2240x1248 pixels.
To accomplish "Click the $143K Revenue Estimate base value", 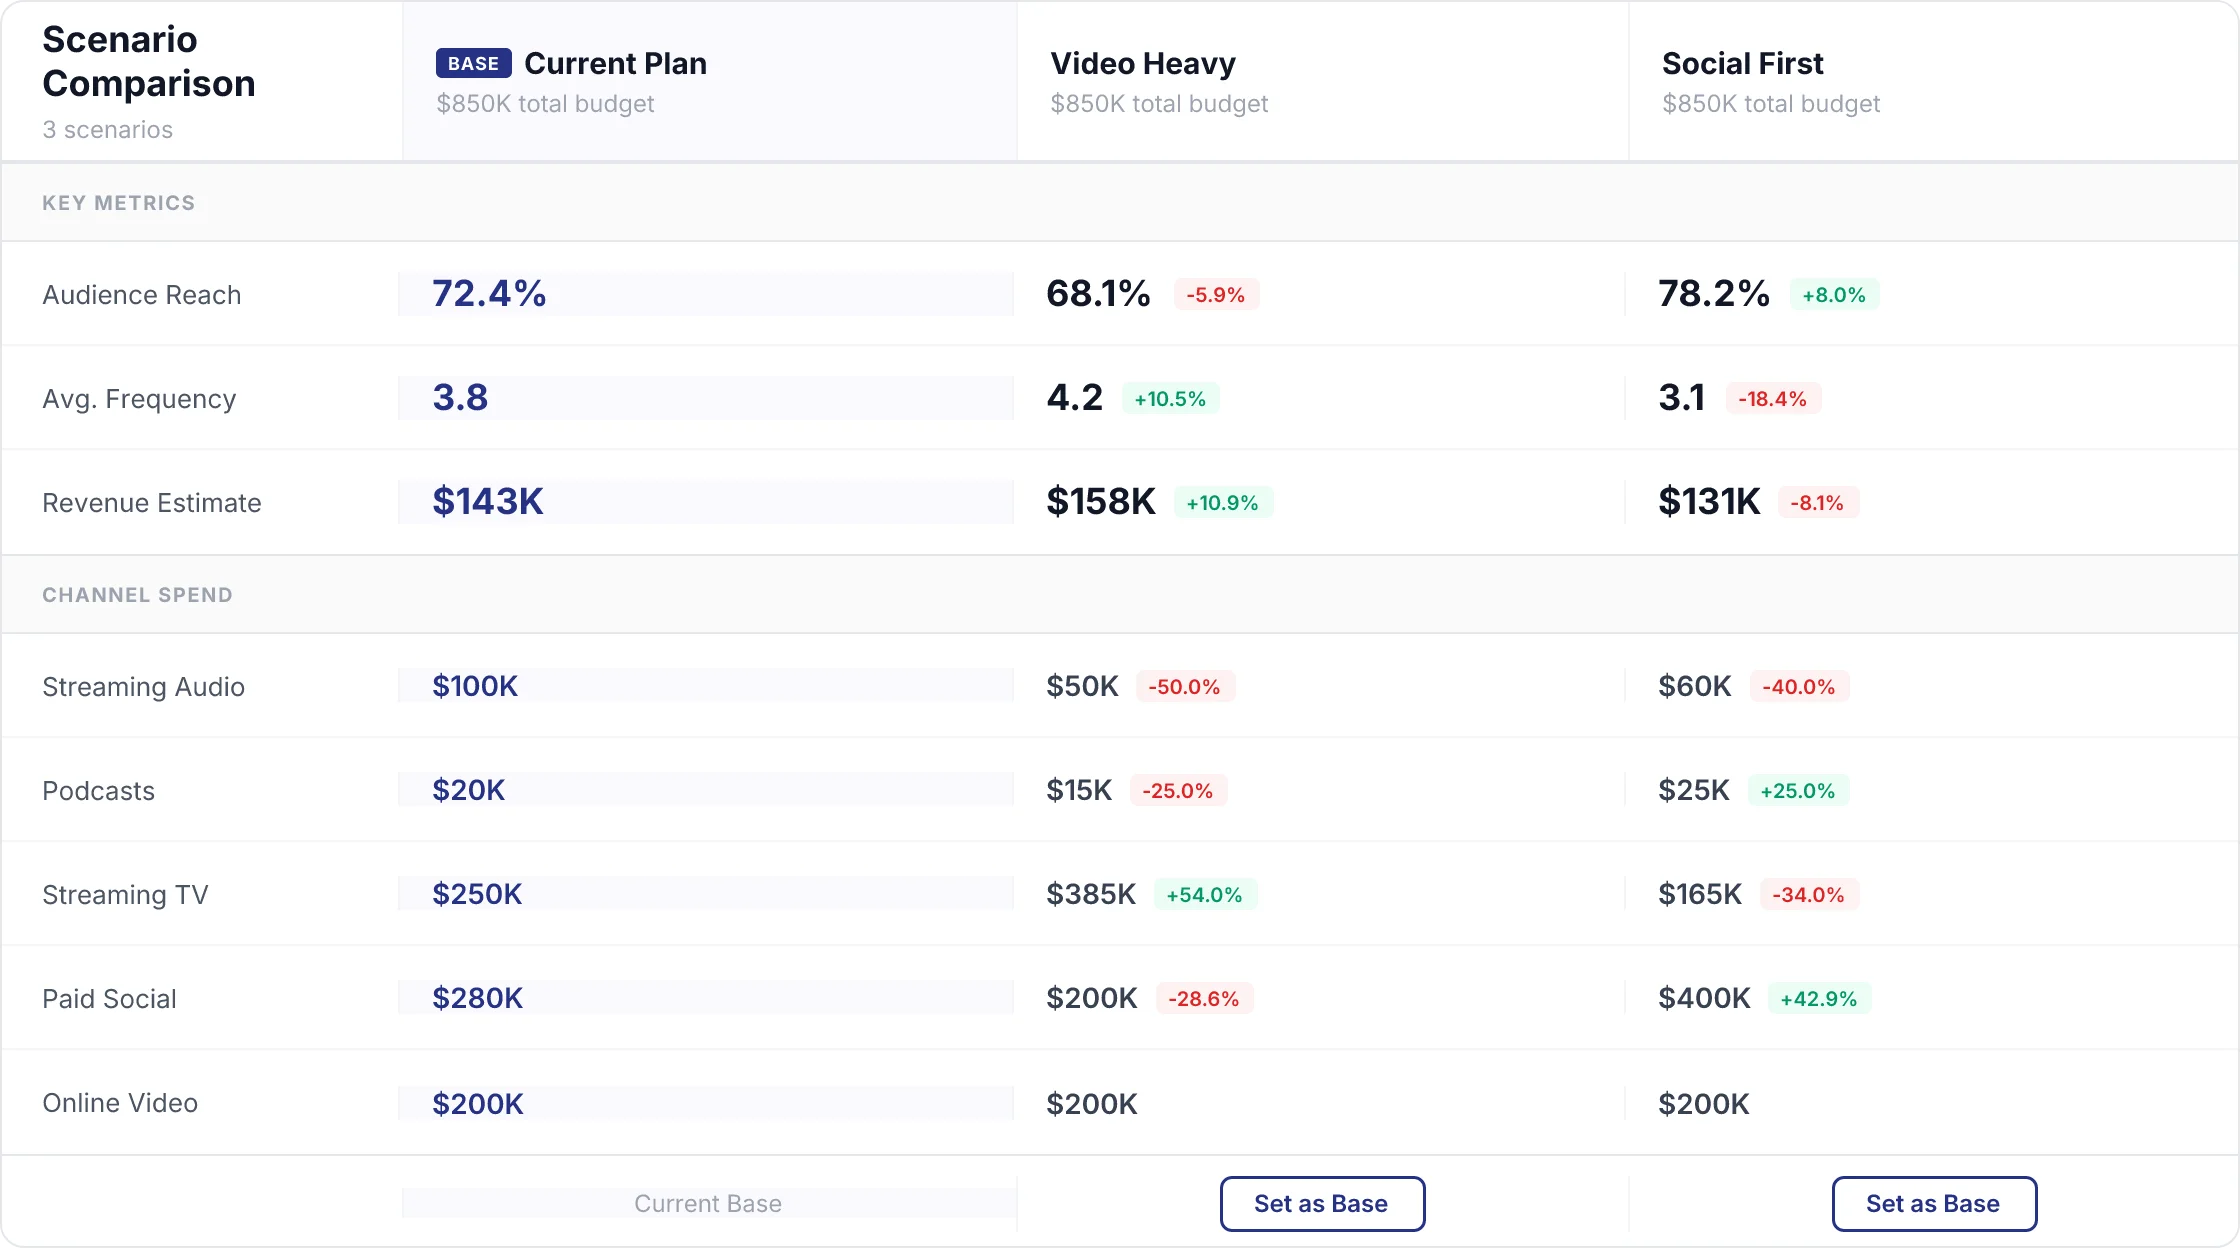I will [x=488, y=501].
